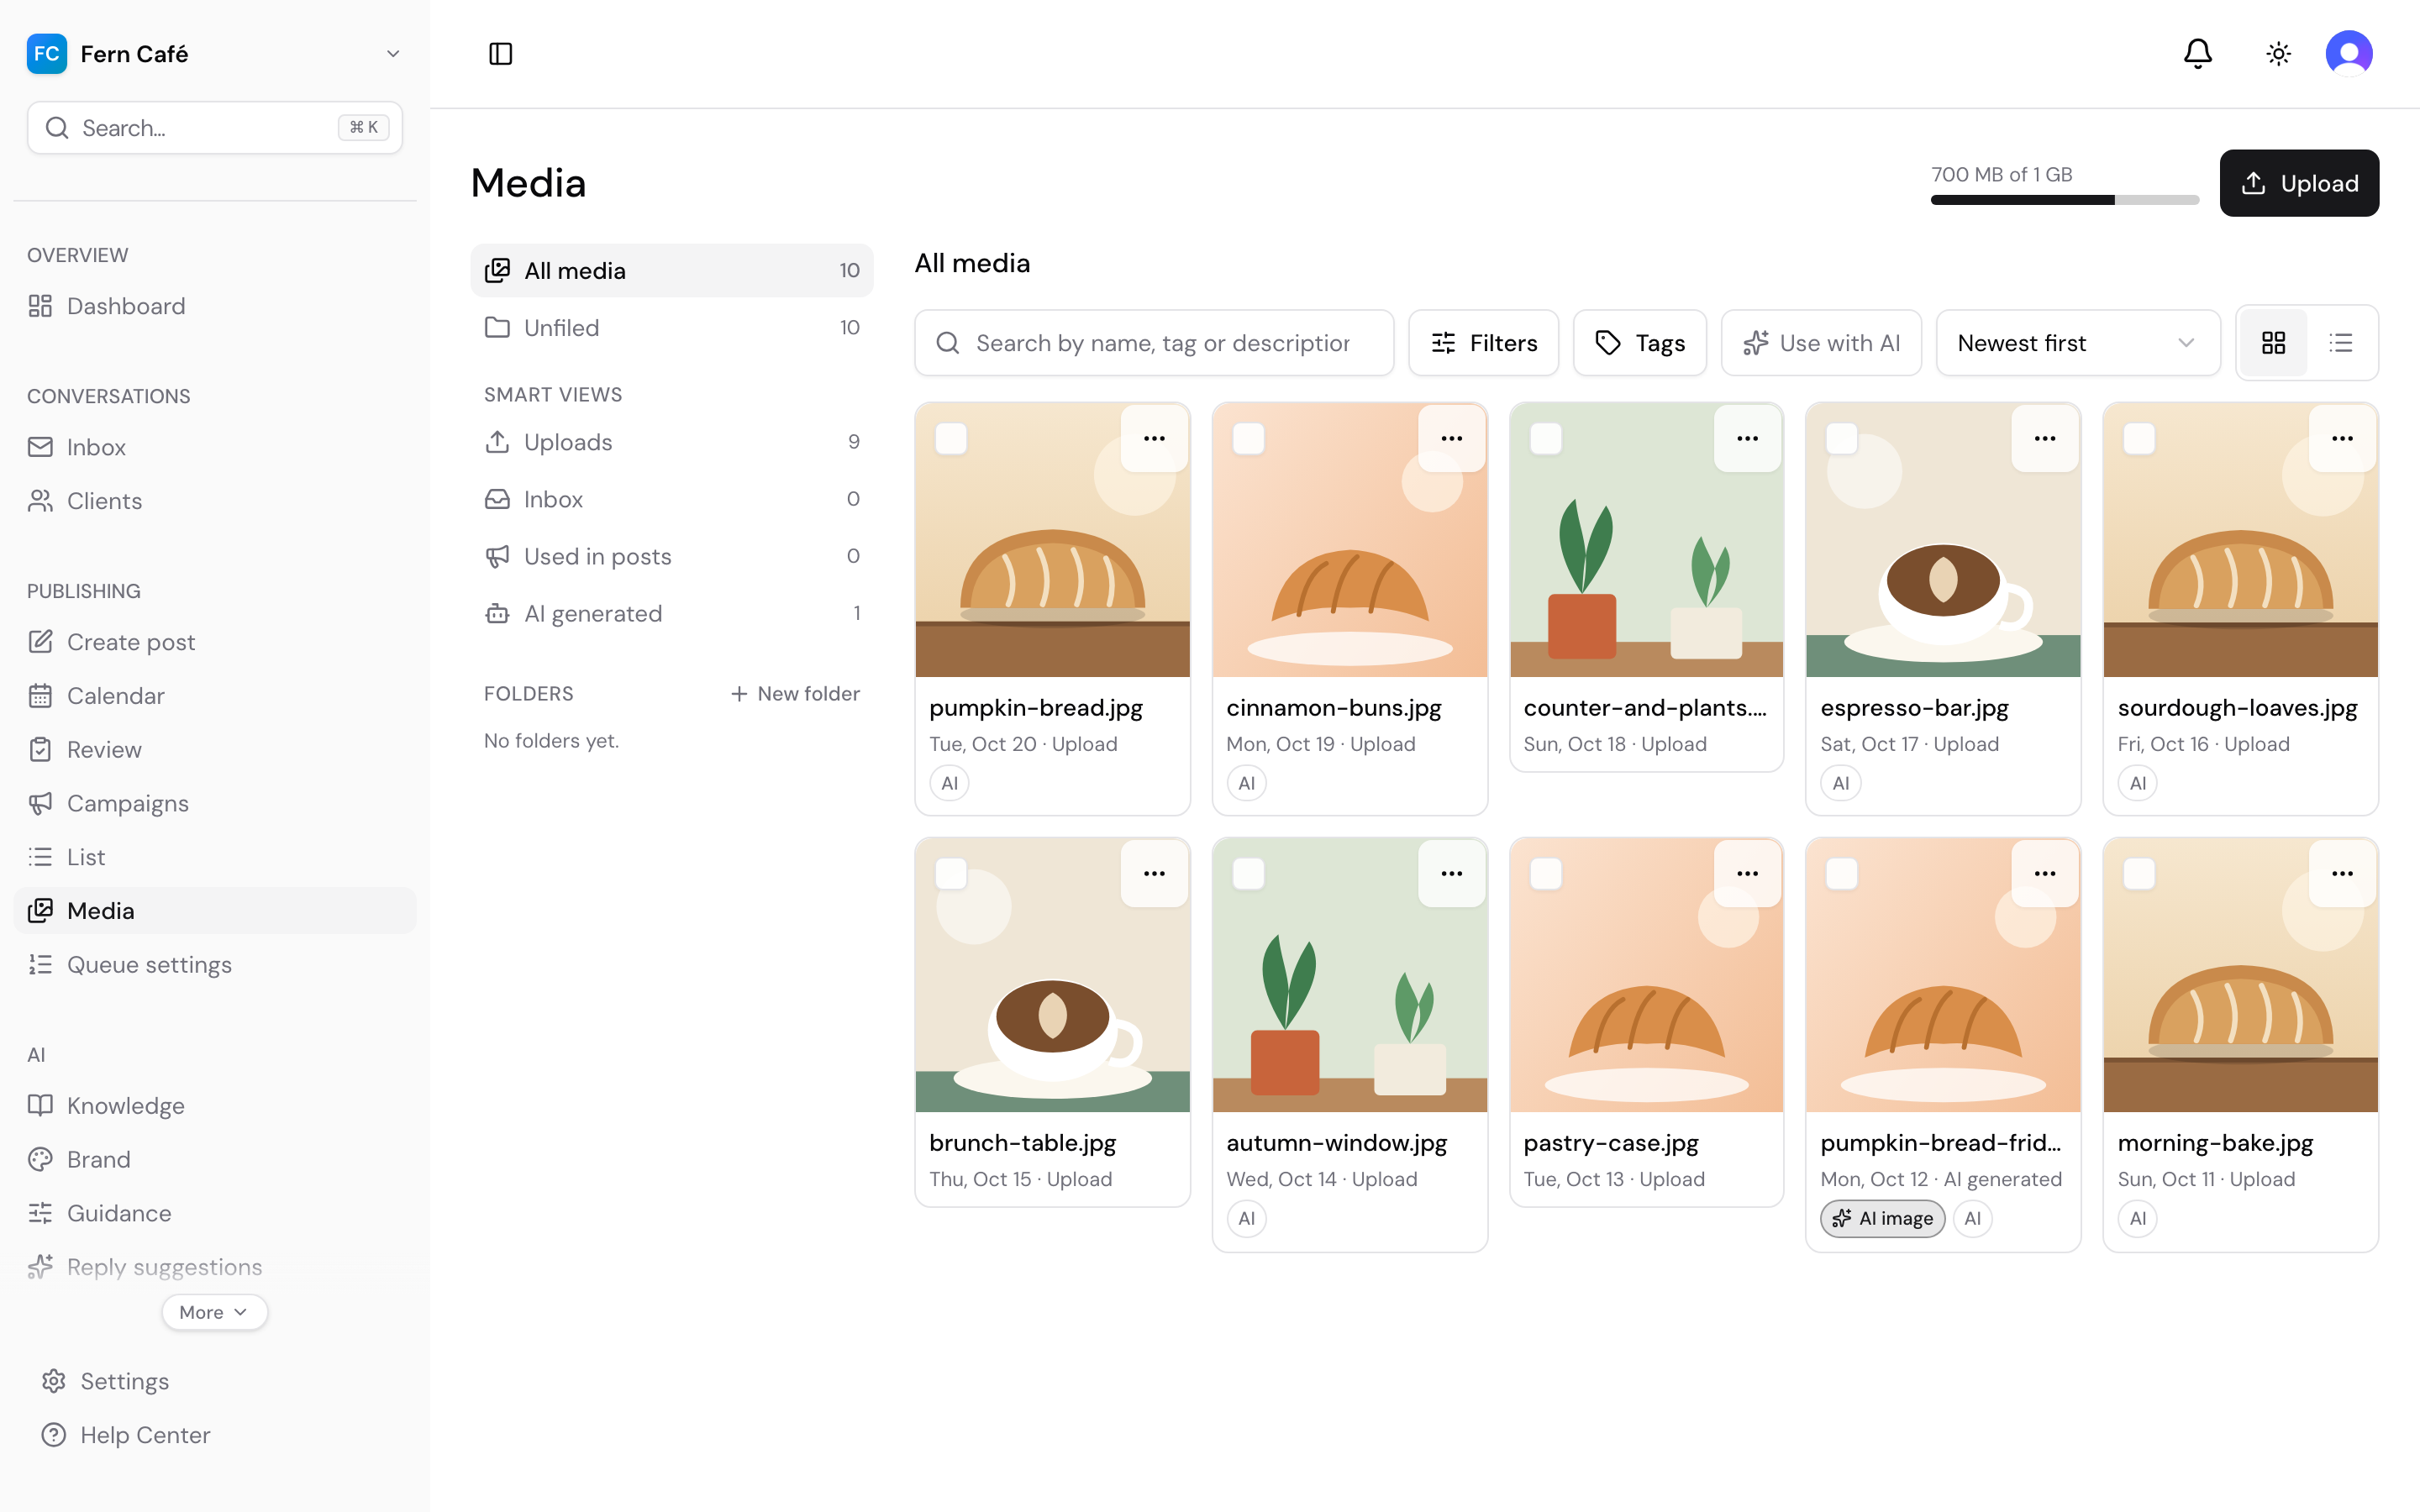Open more options for morning-bake.jpg
This screenshot has width=2420, height=1512.
[2342, 874]
